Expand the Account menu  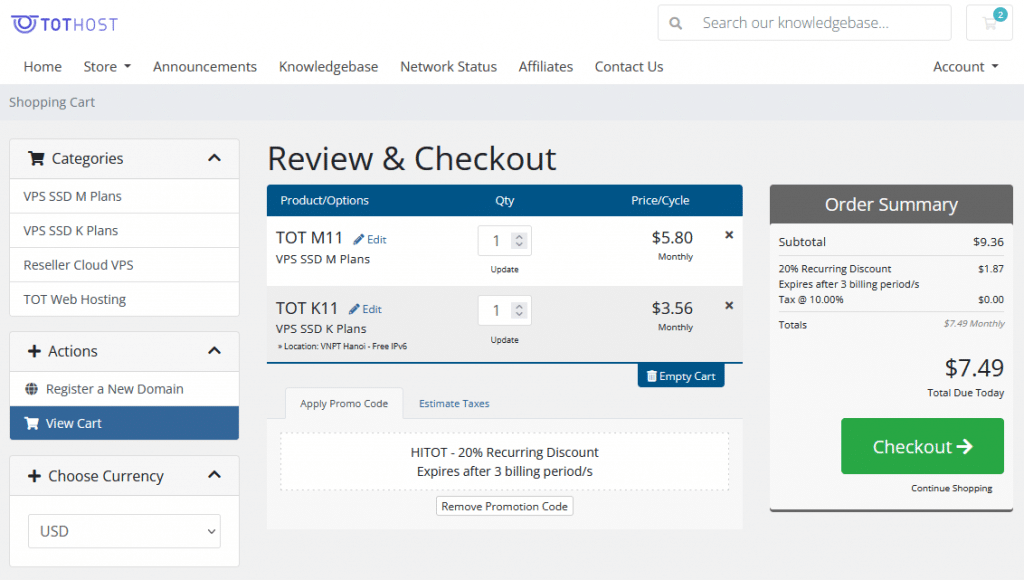click(965, 67)
